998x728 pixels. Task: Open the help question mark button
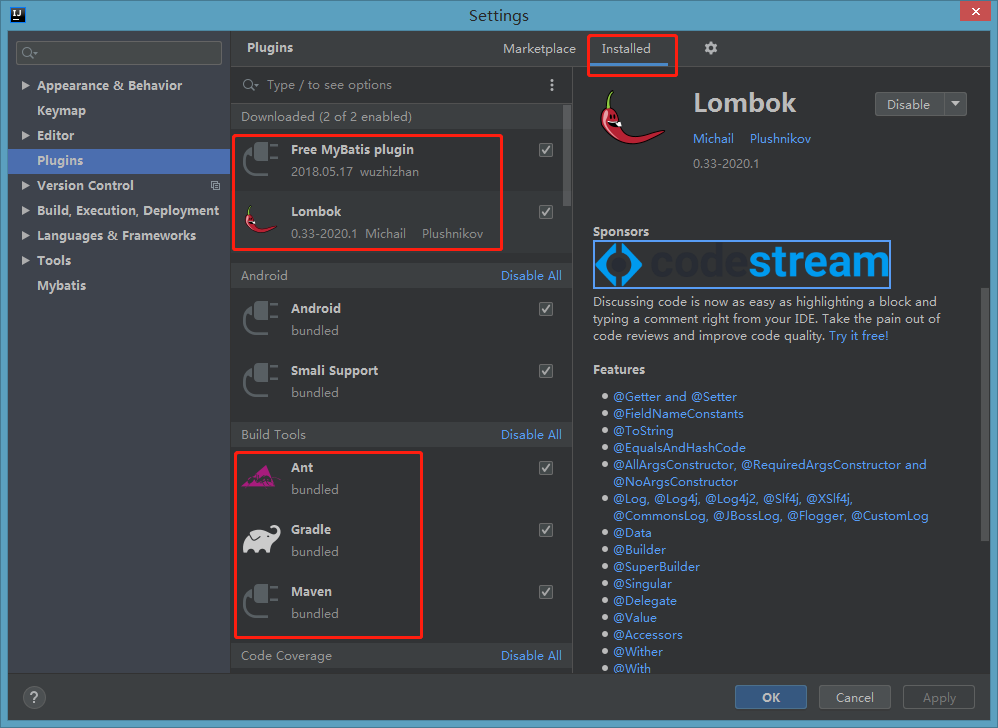coord(34,697)
